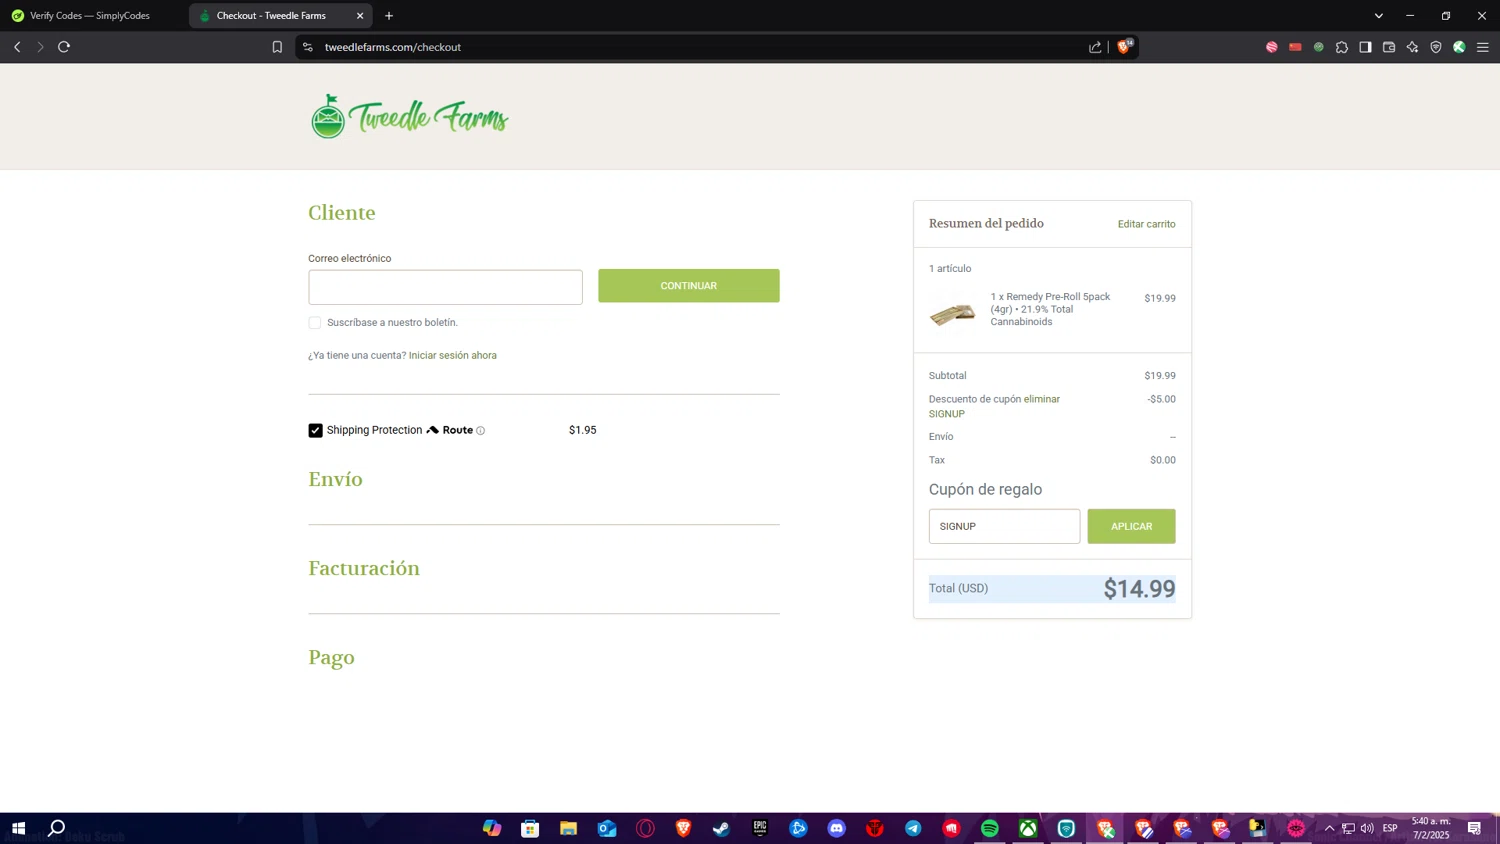Image resolution: width=1500 pixels, height=844 pixels.
Task: Open taskbar search magnifier
Action: (57, 828)
